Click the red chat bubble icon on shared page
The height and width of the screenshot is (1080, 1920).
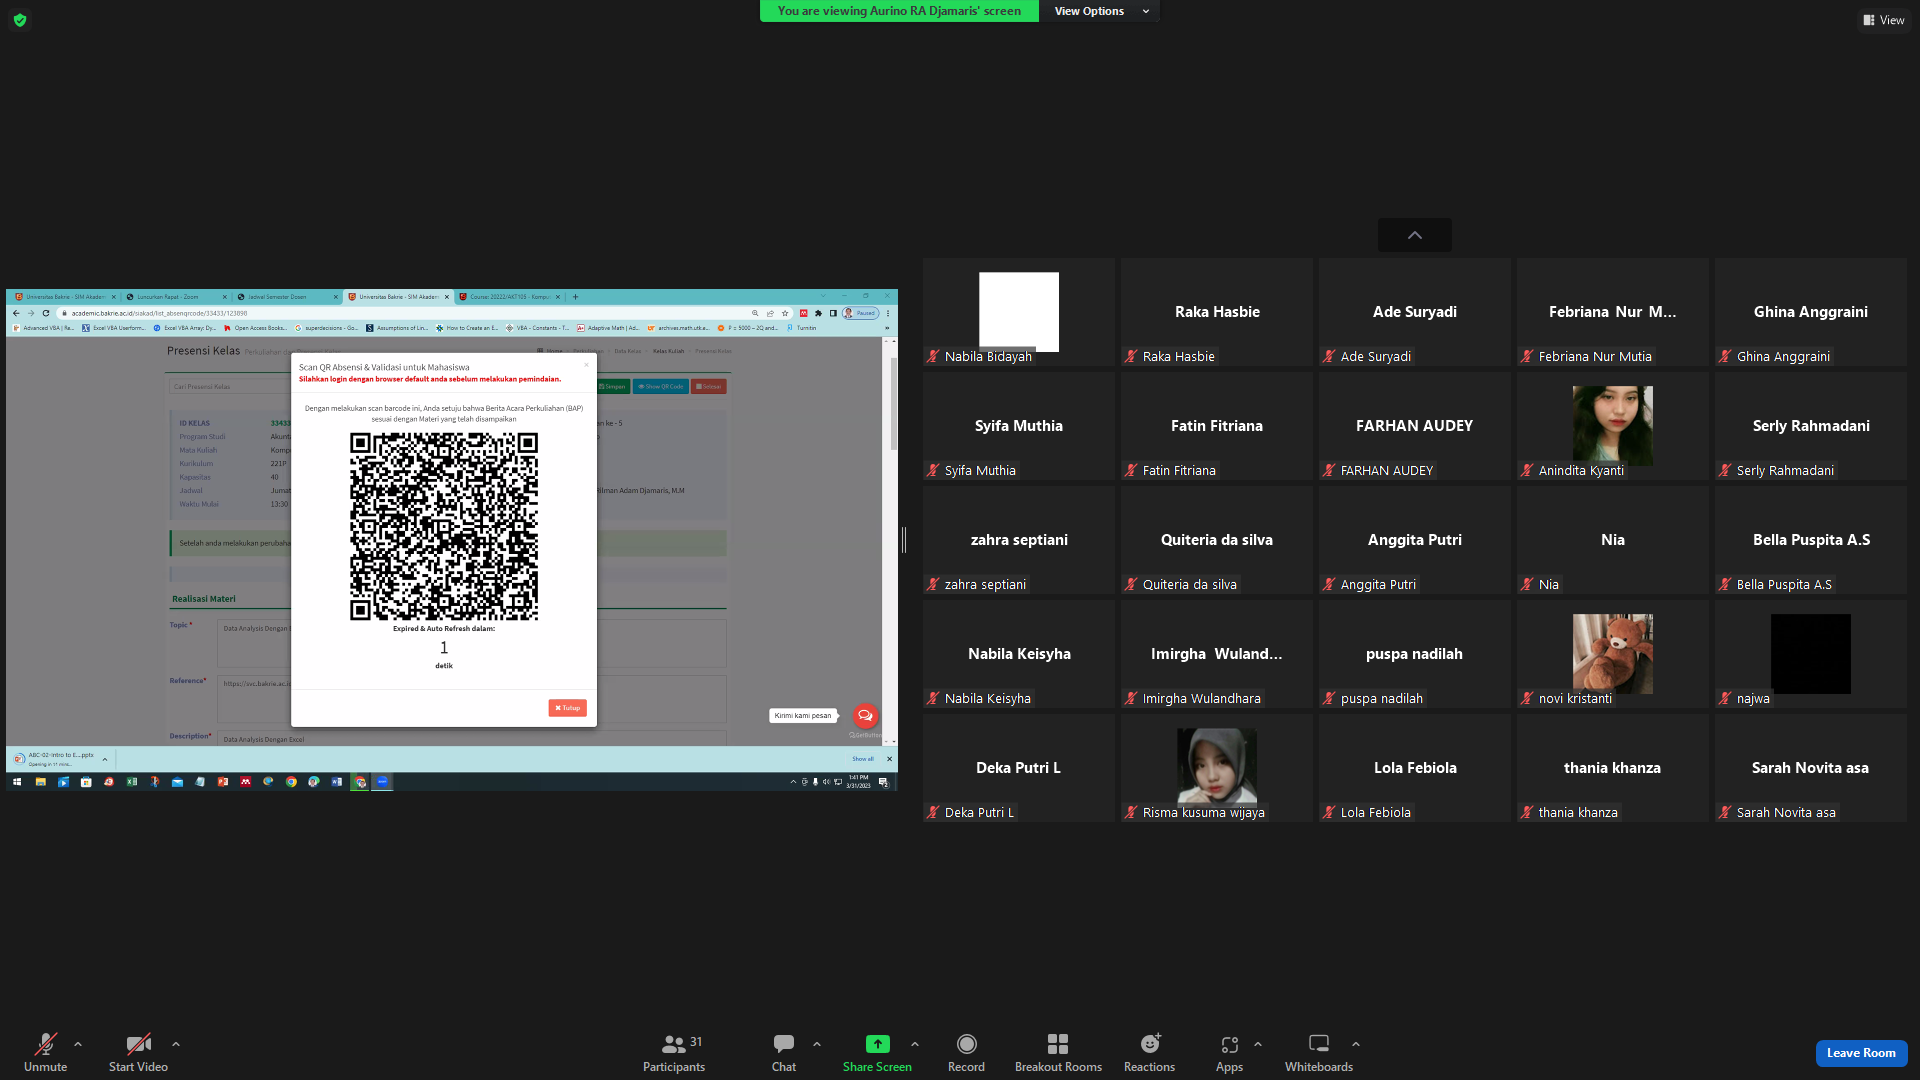[x=865, y=716]
